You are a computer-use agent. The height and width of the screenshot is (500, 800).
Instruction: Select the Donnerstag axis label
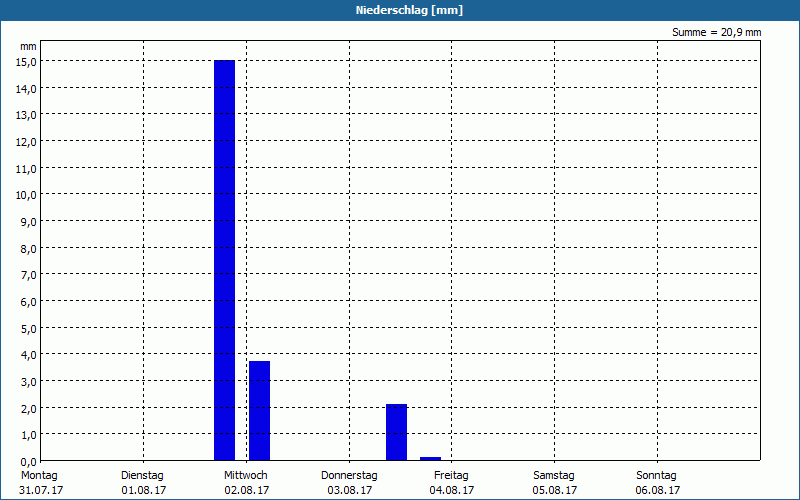(349, 475)
